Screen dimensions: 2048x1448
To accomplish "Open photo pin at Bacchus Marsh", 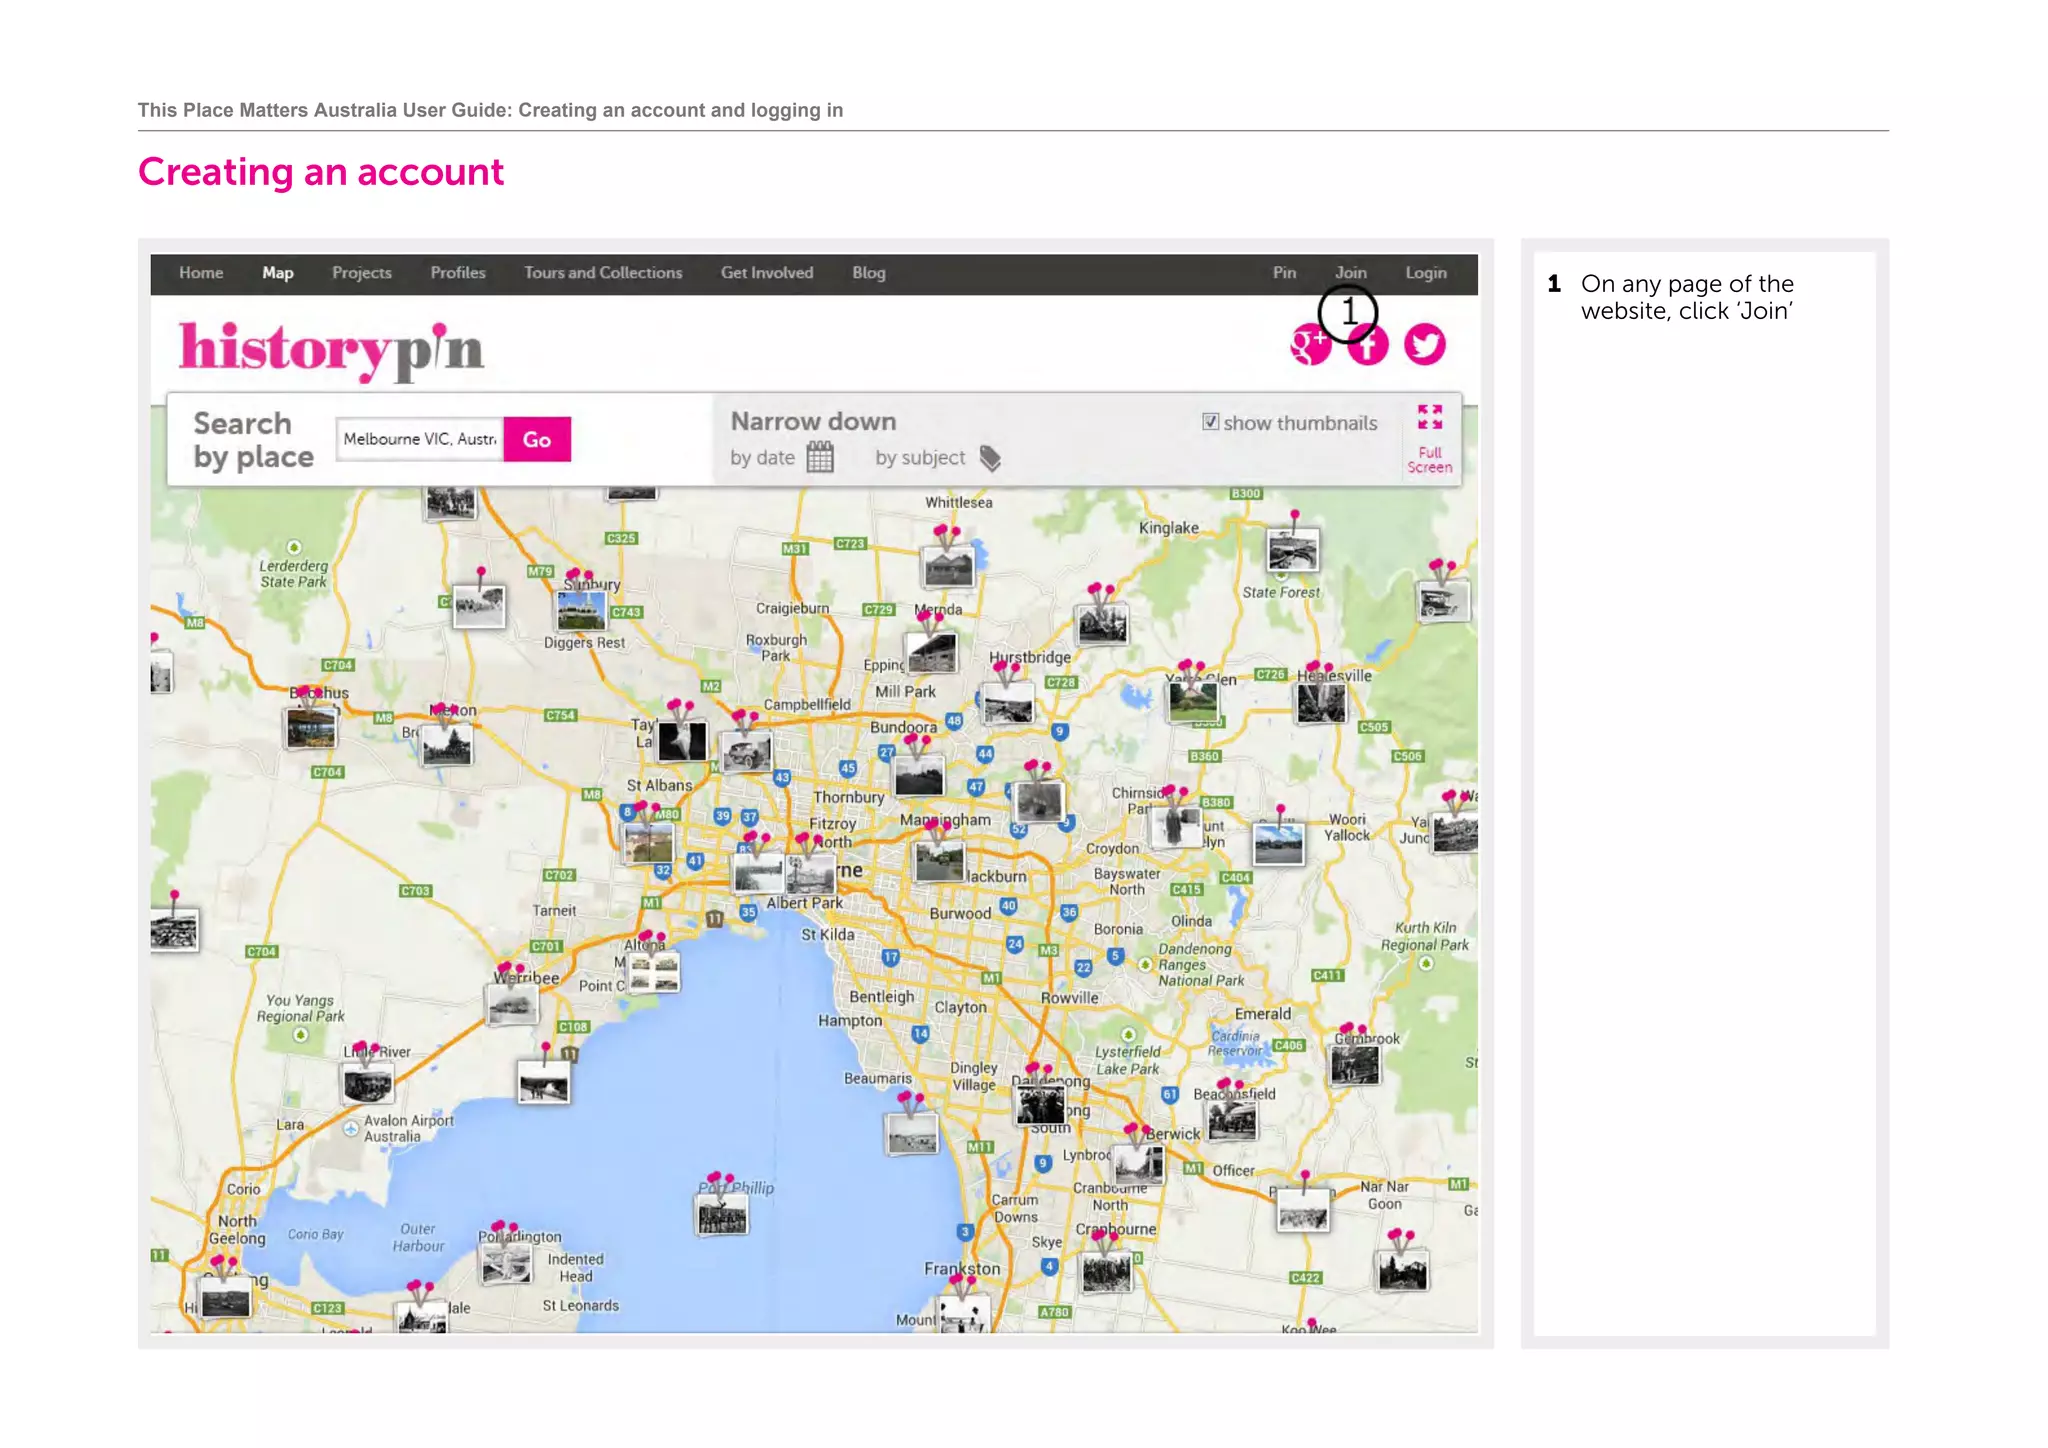I will point(311,727).
